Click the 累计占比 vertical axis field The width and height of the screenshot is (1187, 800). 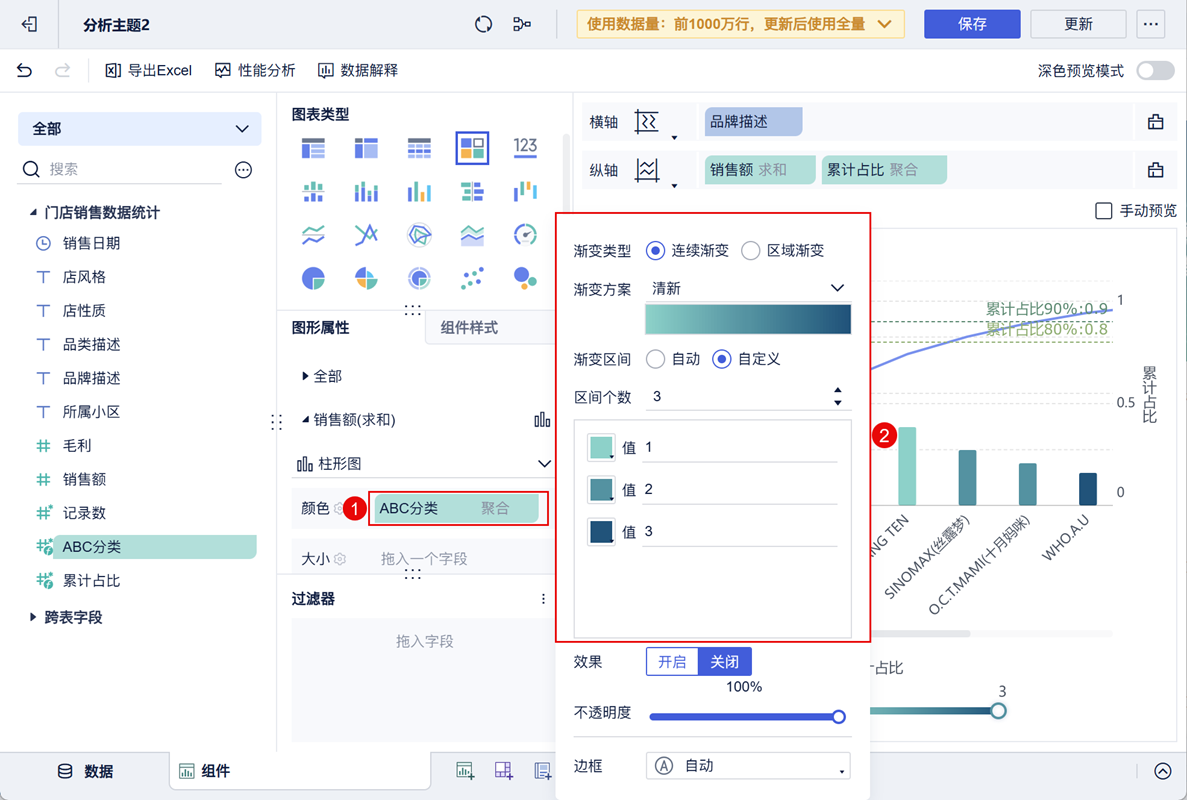pyautogui.click(x=884, y=170)
